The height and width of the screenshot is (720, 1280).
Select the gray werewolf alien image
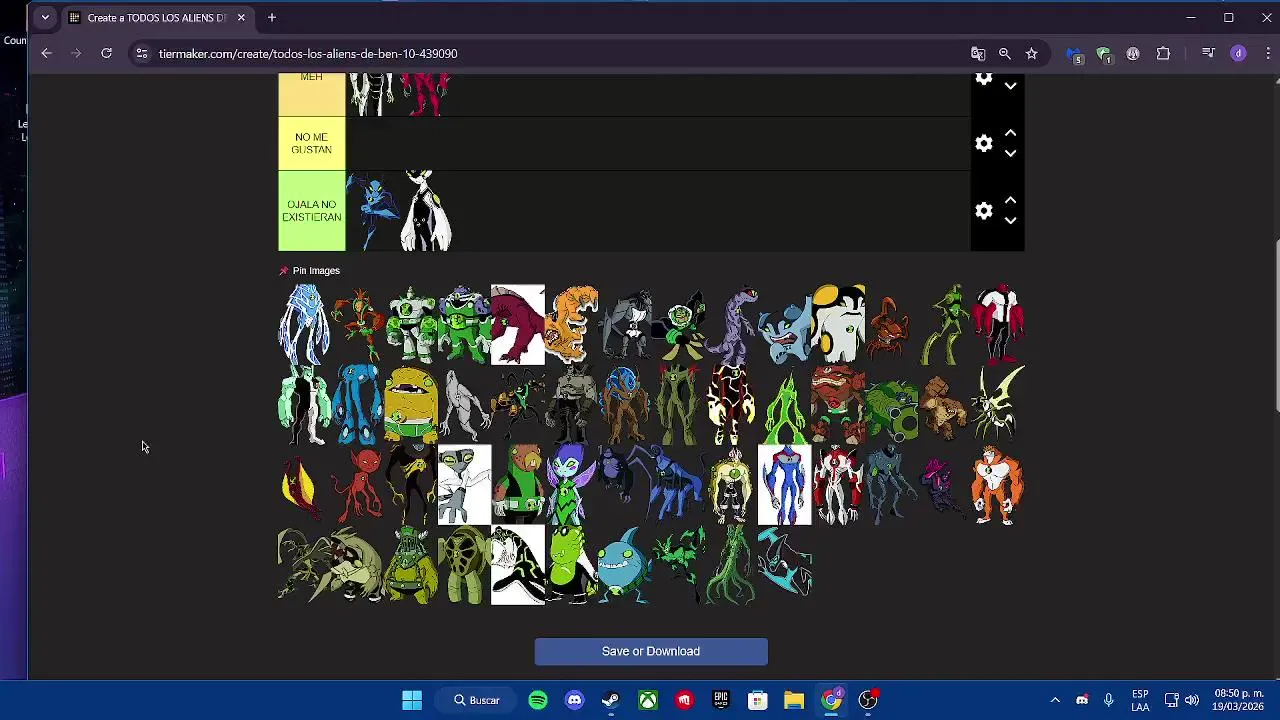(x=625, y=324)
